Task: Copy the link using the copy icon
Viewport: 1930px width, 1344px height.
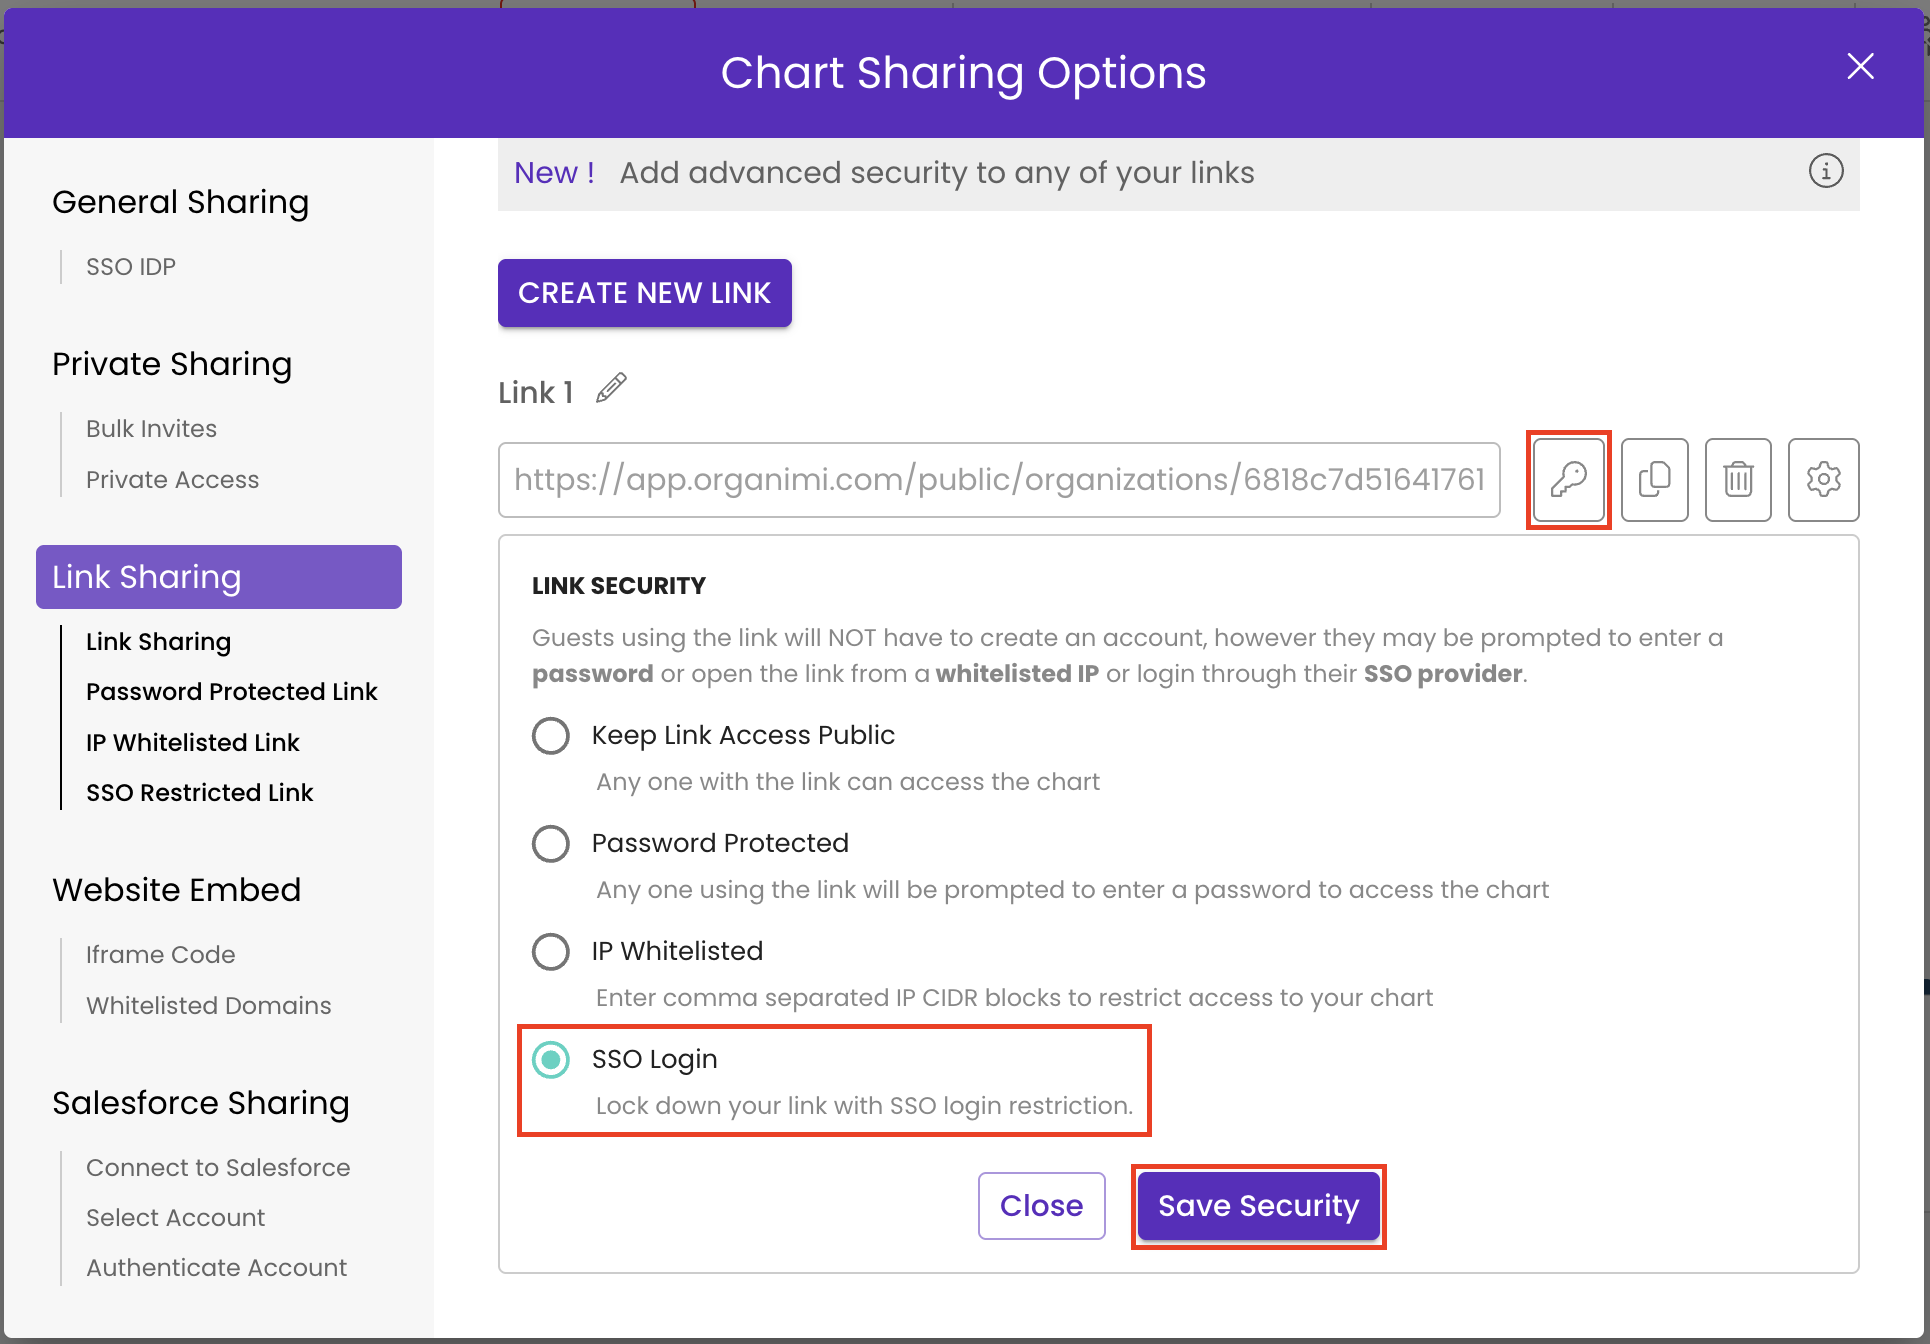Action: (x=1654, y=480)
